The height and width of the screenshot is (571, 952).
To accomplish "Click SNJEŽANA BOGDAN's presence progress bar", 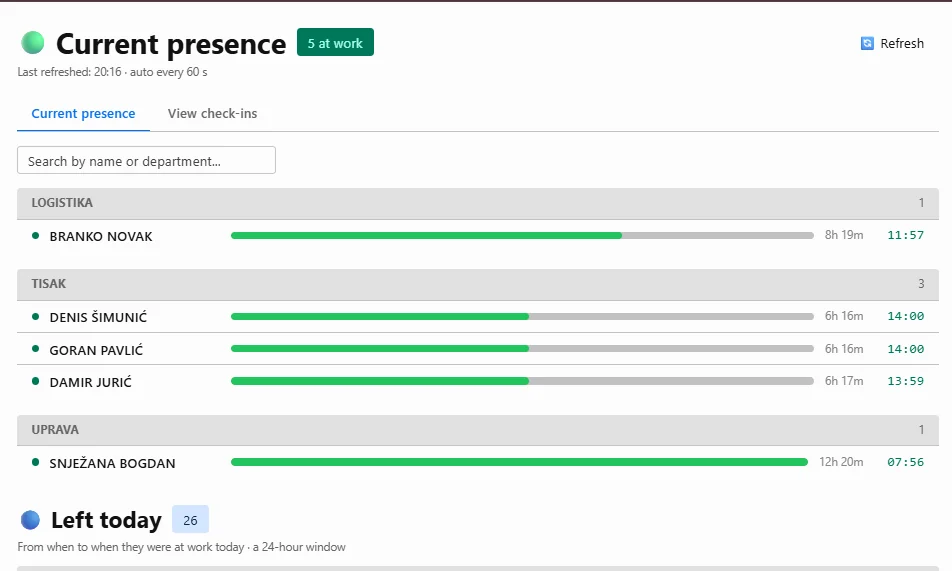I will pyautogui.click(x=520, y=462).
